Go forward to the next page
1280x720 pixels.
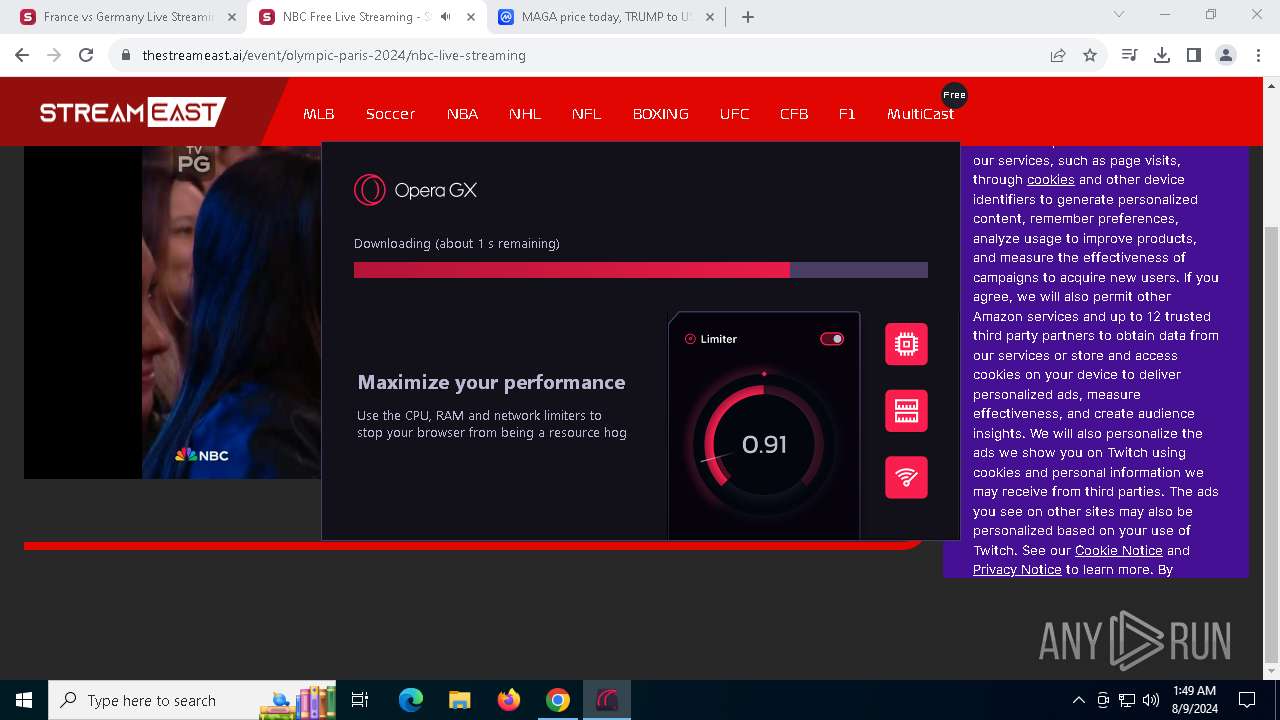point(54,55)
